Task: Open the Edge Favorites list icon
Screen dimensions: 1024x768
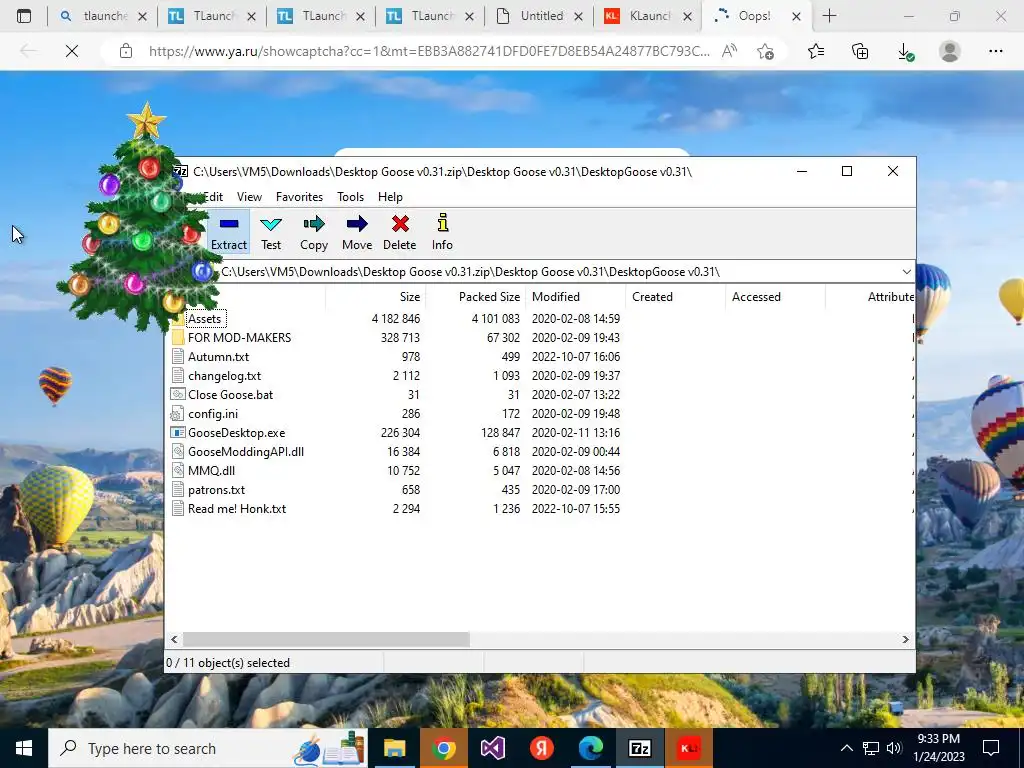Action: pos(816,51)
